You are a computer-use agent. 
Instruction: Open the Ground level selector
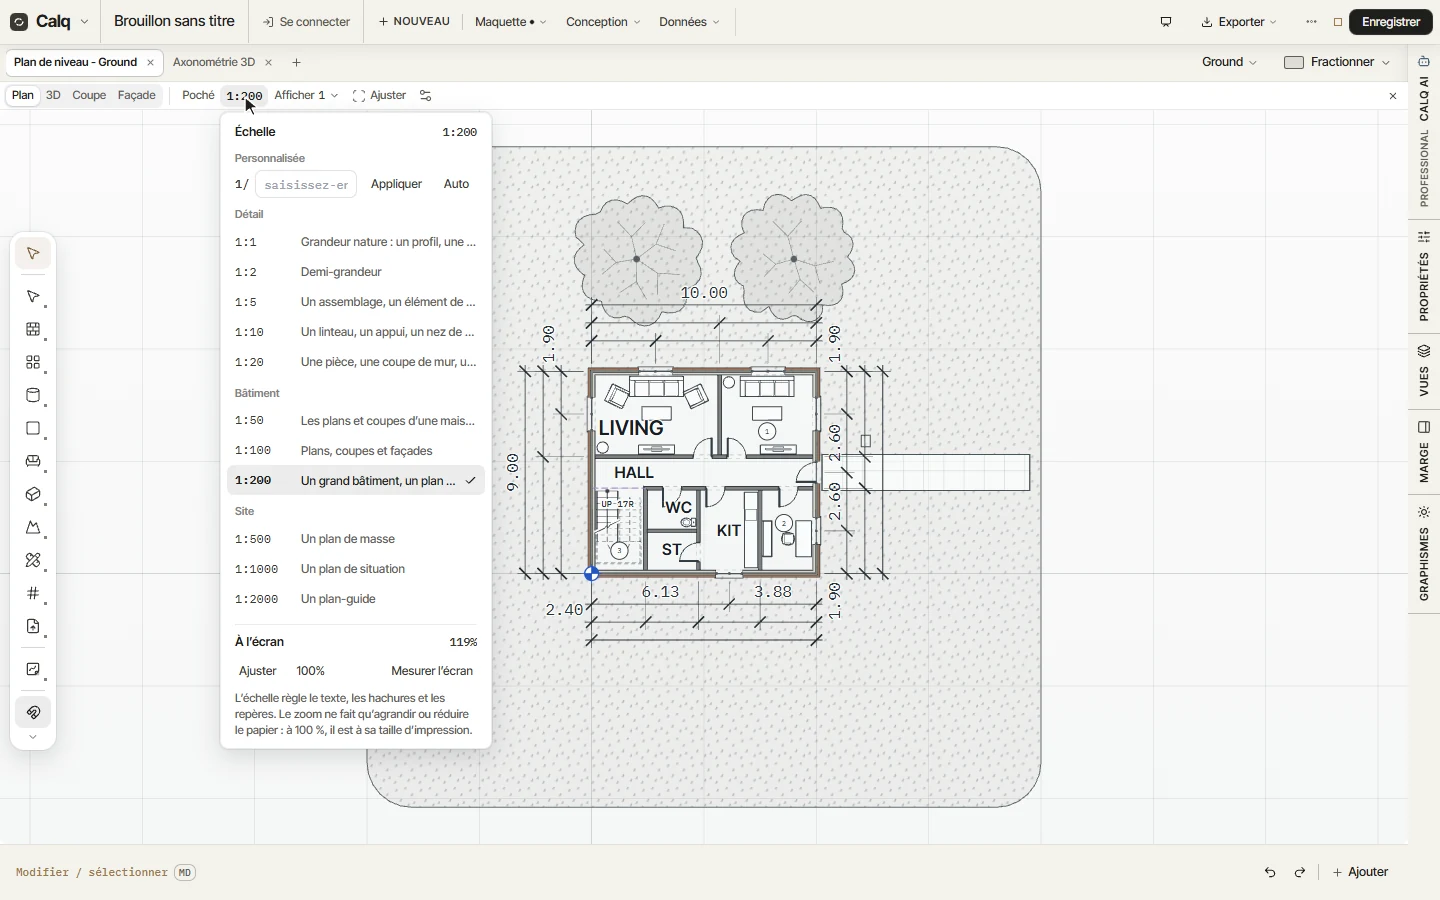(1230, 62)
